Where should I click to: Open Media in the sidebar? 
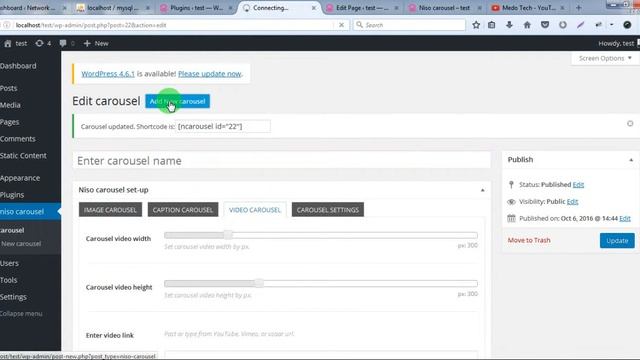[10, 105]
